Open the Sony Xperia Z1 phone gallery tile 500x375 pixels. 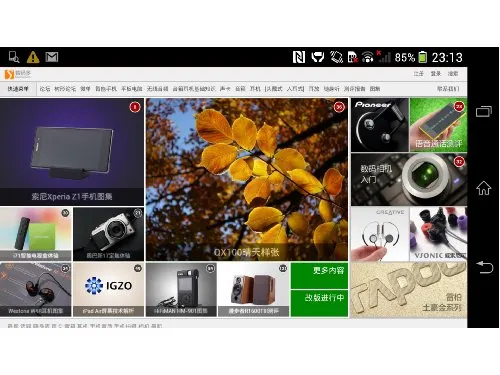tap(72, 152)
